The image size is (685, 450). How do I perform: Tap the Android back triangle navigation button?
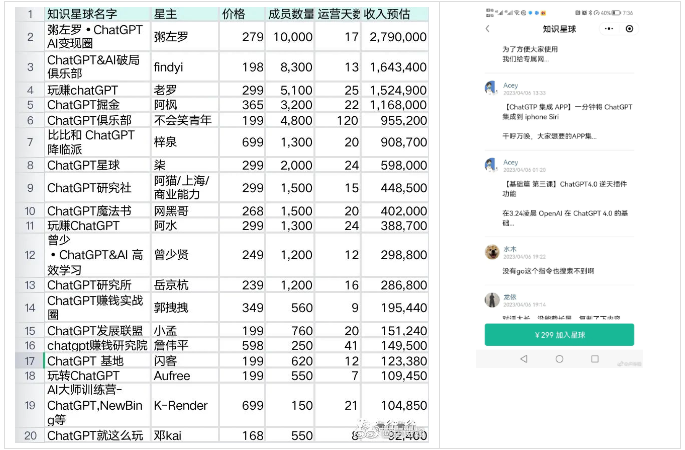(x=524, y=359)
